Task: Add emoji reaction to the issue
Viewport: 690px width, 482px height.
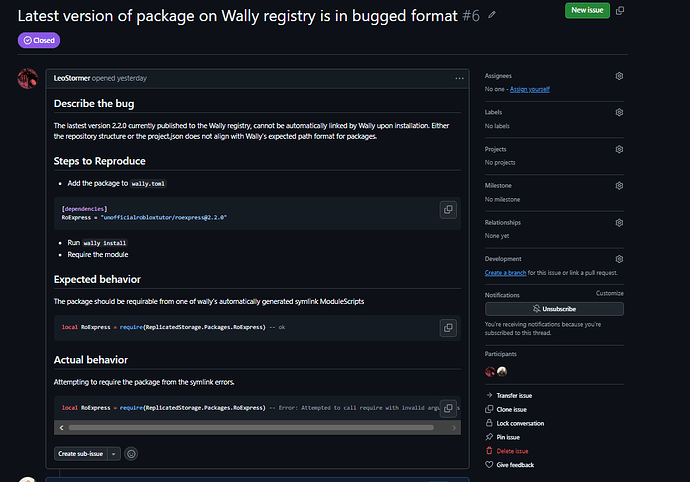Action: pos(131,454)
